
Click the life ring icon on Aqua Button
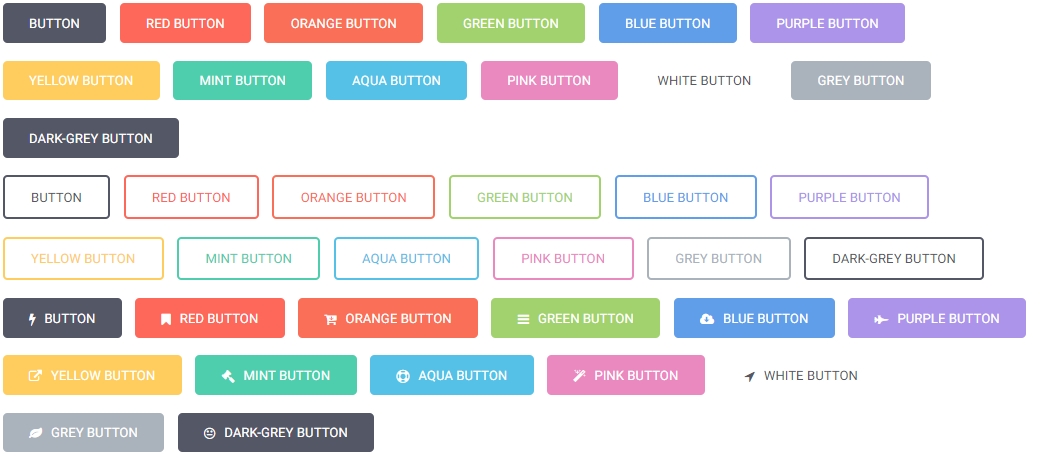coord(403,376)
